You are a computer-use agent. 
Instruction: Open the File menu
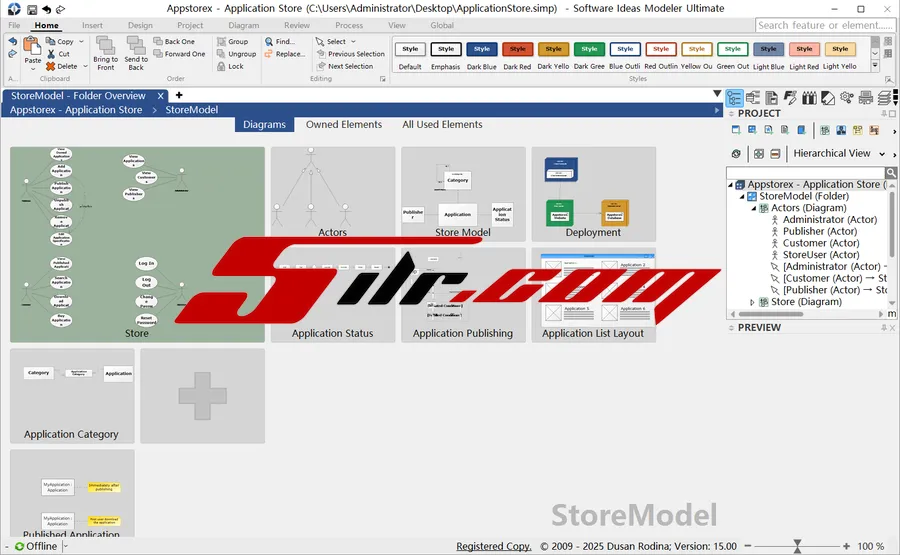14,25
